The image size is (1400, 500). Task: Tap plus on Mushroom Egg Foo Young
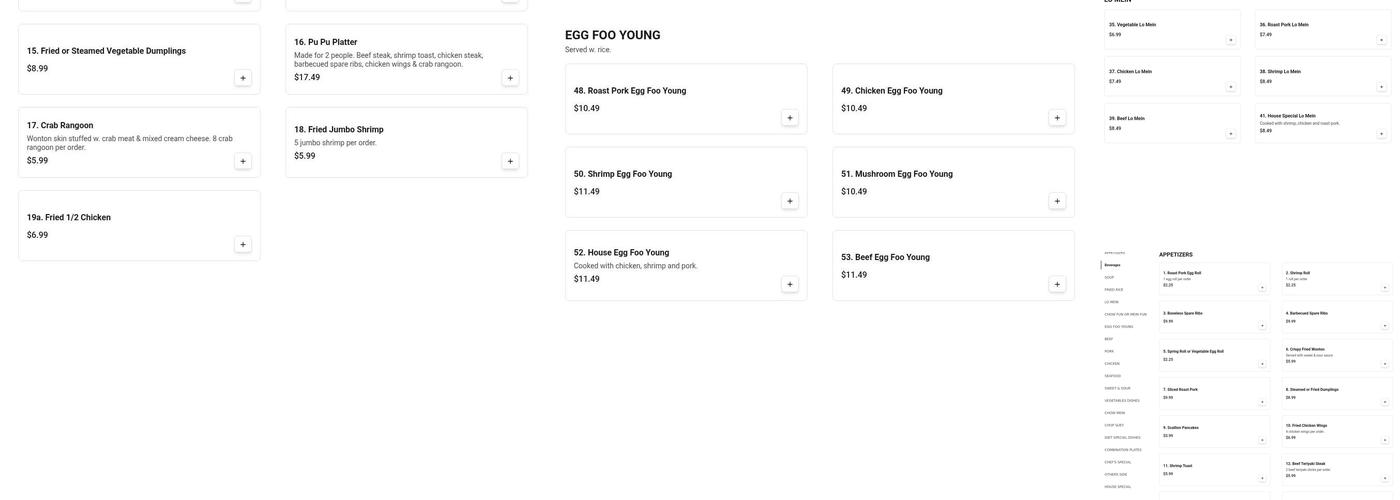[x=1057, y=201]
